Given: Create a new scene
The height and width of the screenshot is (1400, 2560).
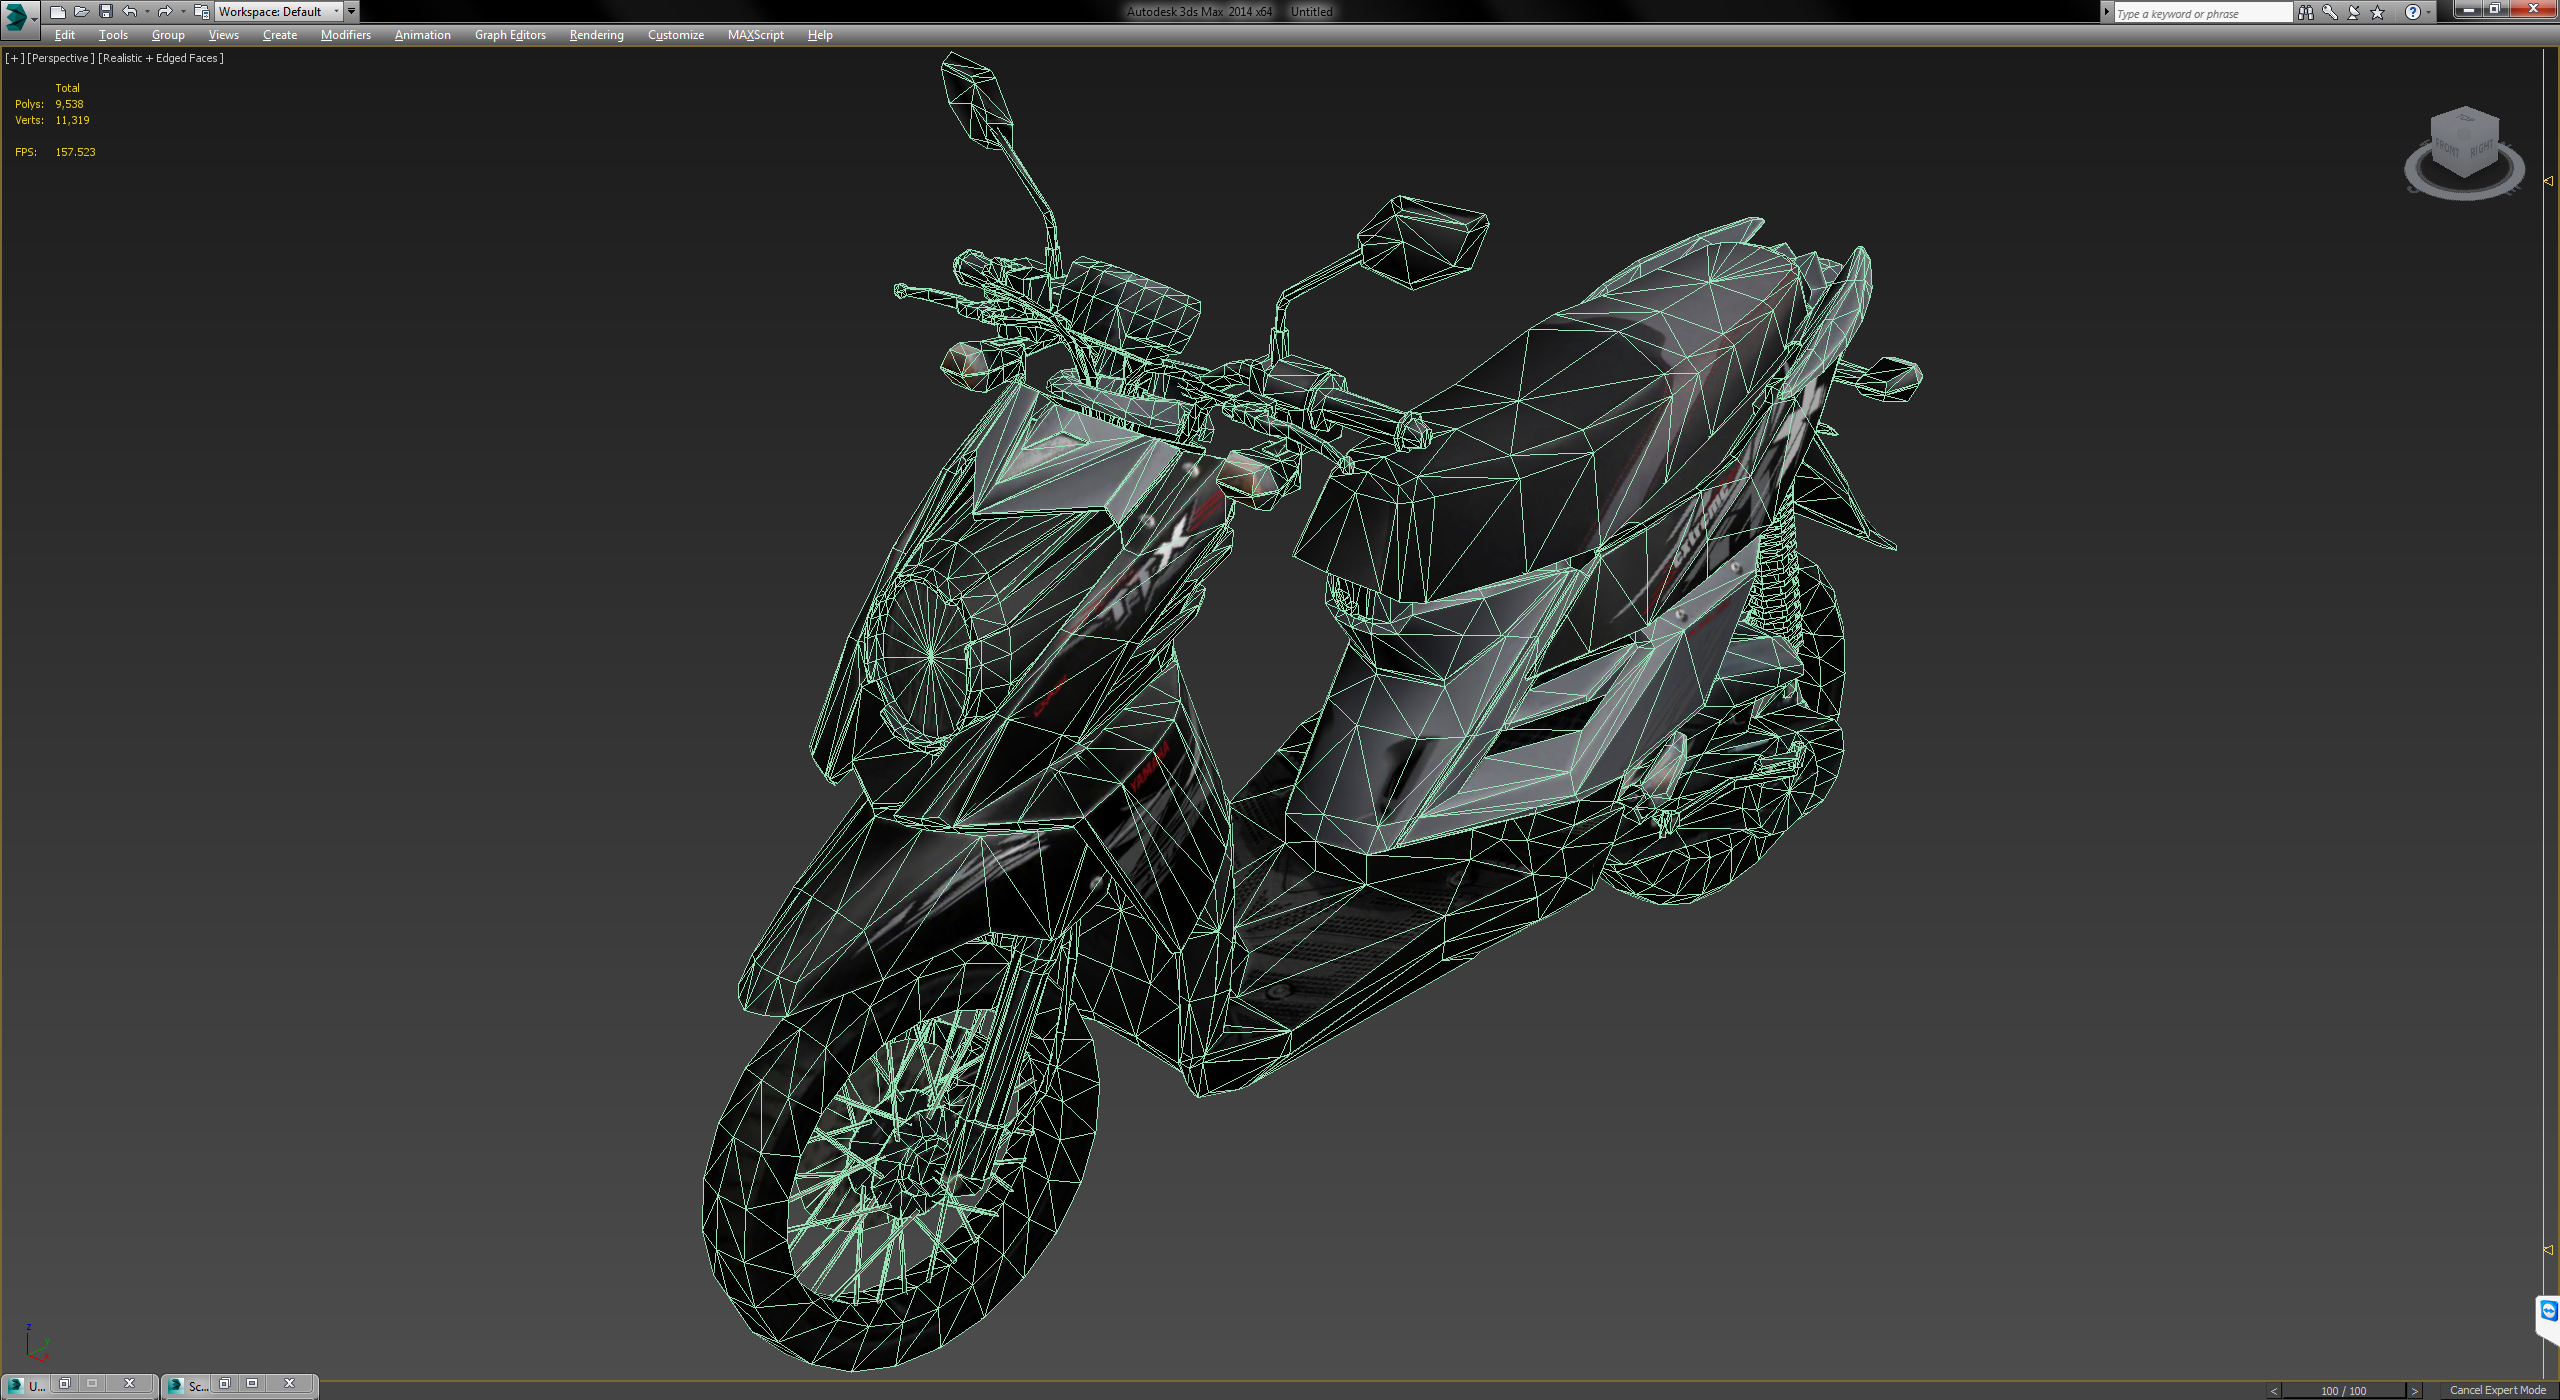Looking at the screenshot, I should (x=60, y=11).
